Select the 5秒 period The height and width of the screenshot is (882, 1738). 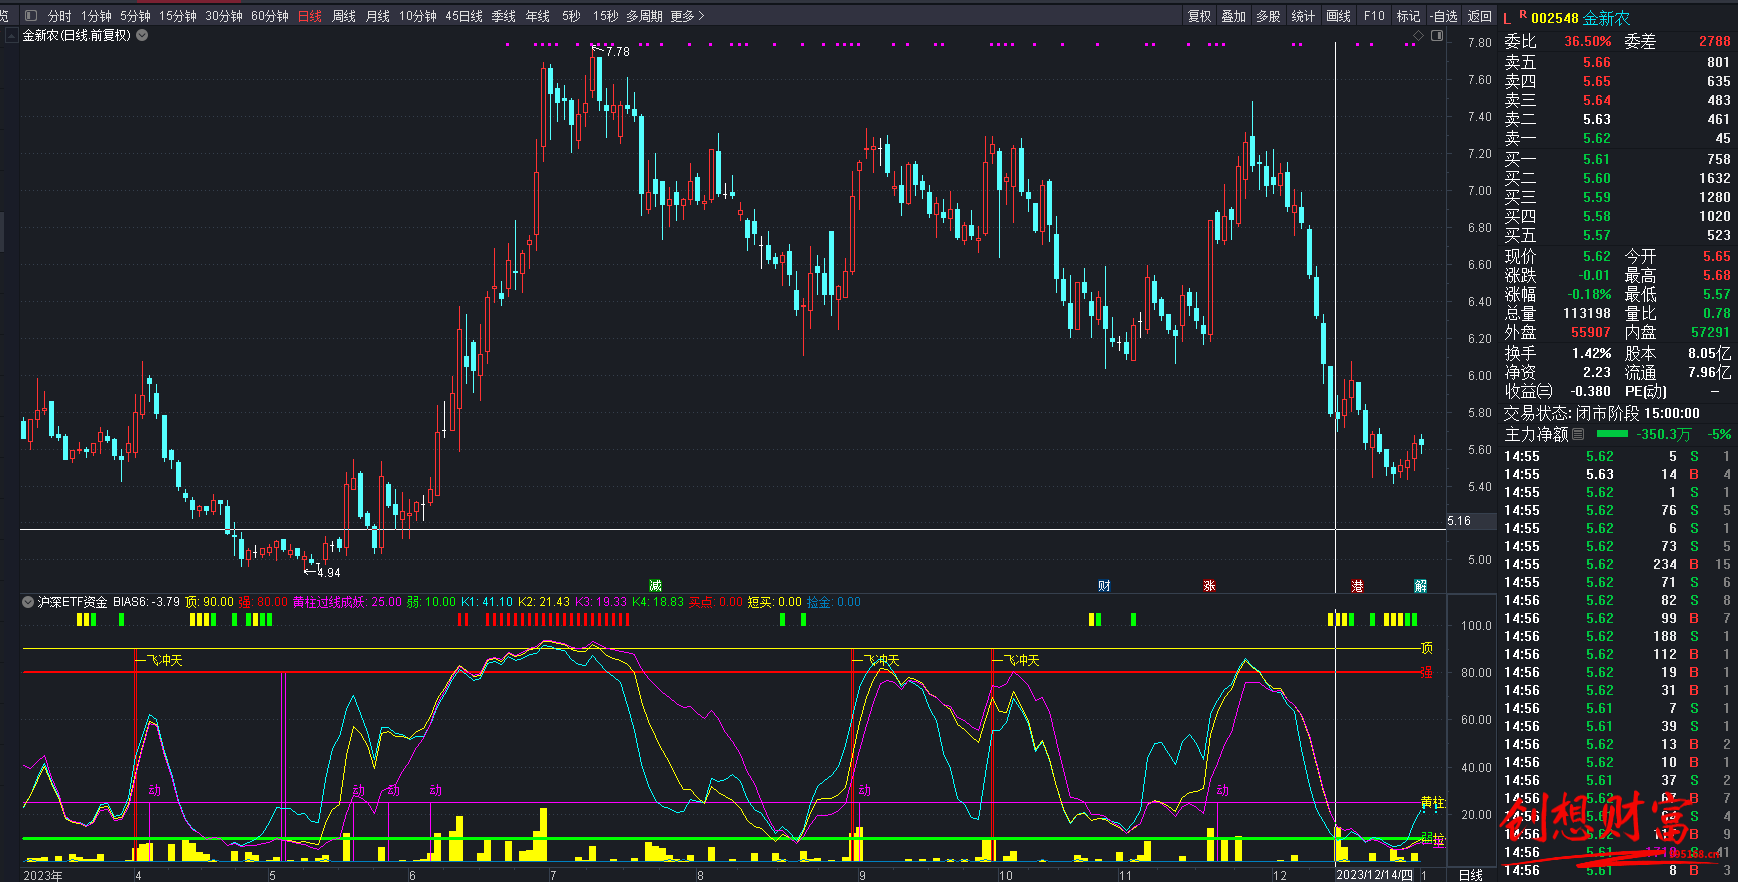coord(571,16)
